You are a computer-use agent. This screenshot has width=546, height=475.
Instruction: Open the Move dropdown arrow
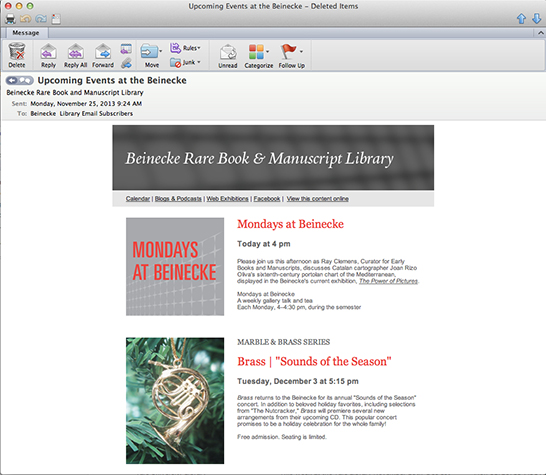(x=161, y=51)
